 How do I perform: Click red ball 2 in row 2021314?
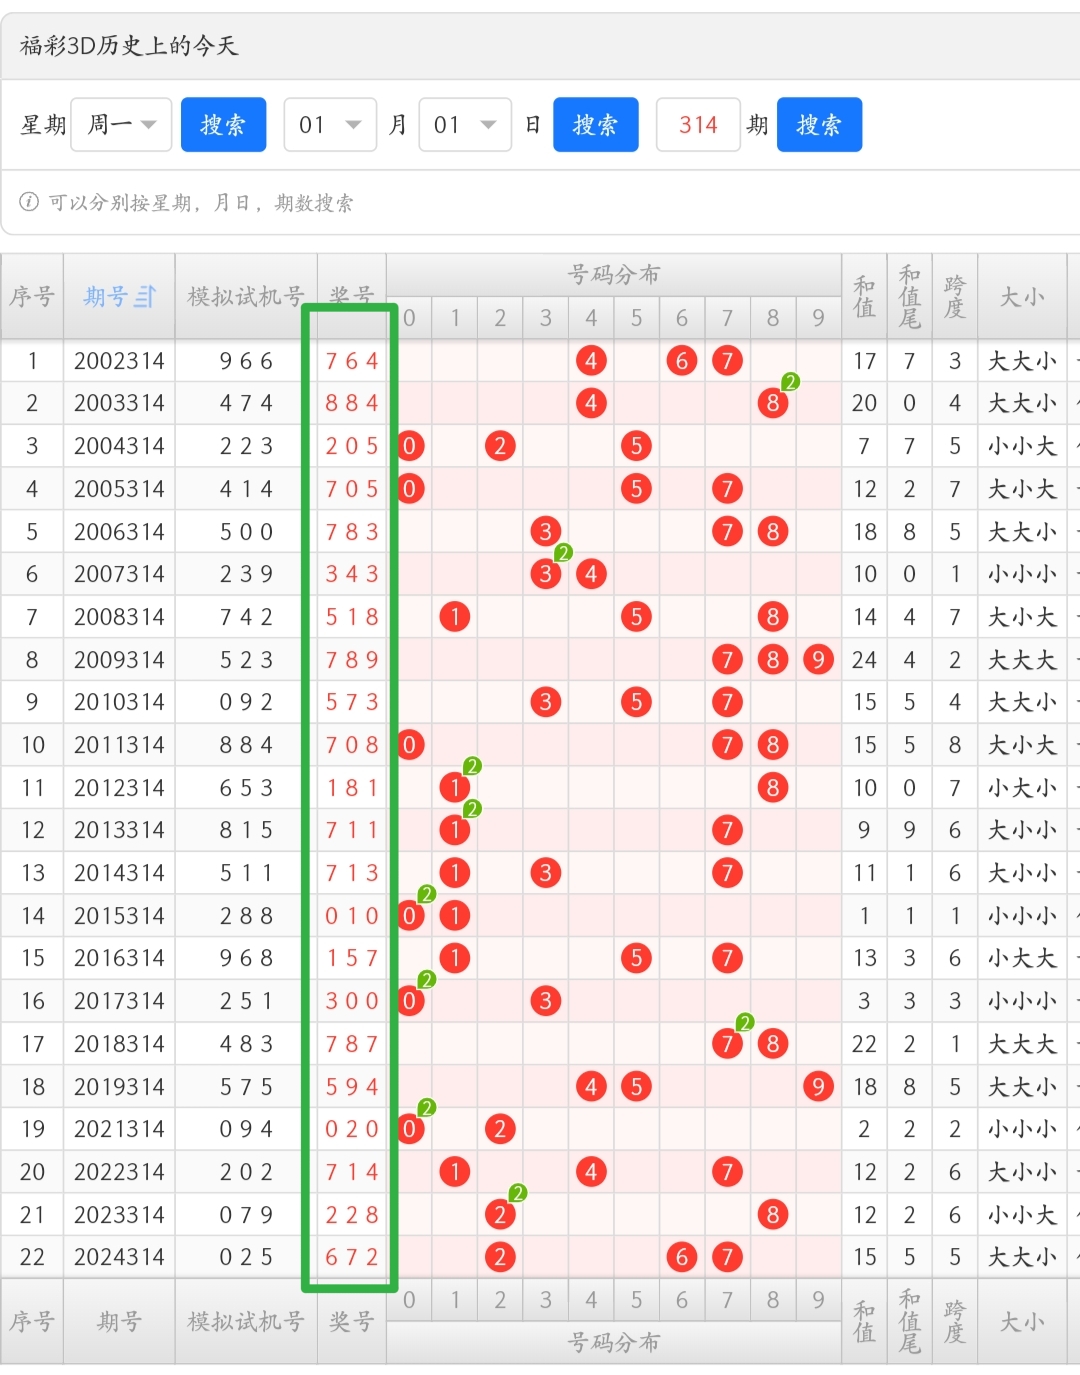tap(500, 1129)
